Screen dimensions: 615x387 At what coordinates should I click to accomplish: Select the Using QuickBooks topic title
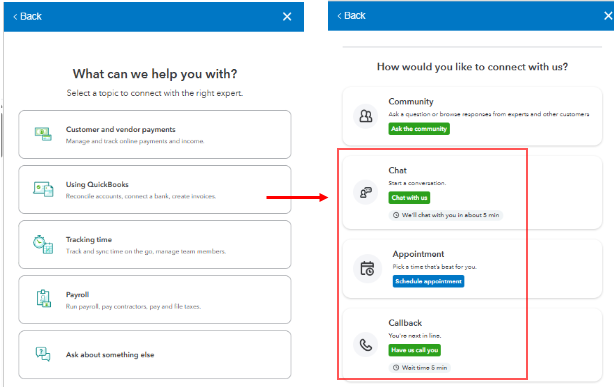(x=97, y=184)
